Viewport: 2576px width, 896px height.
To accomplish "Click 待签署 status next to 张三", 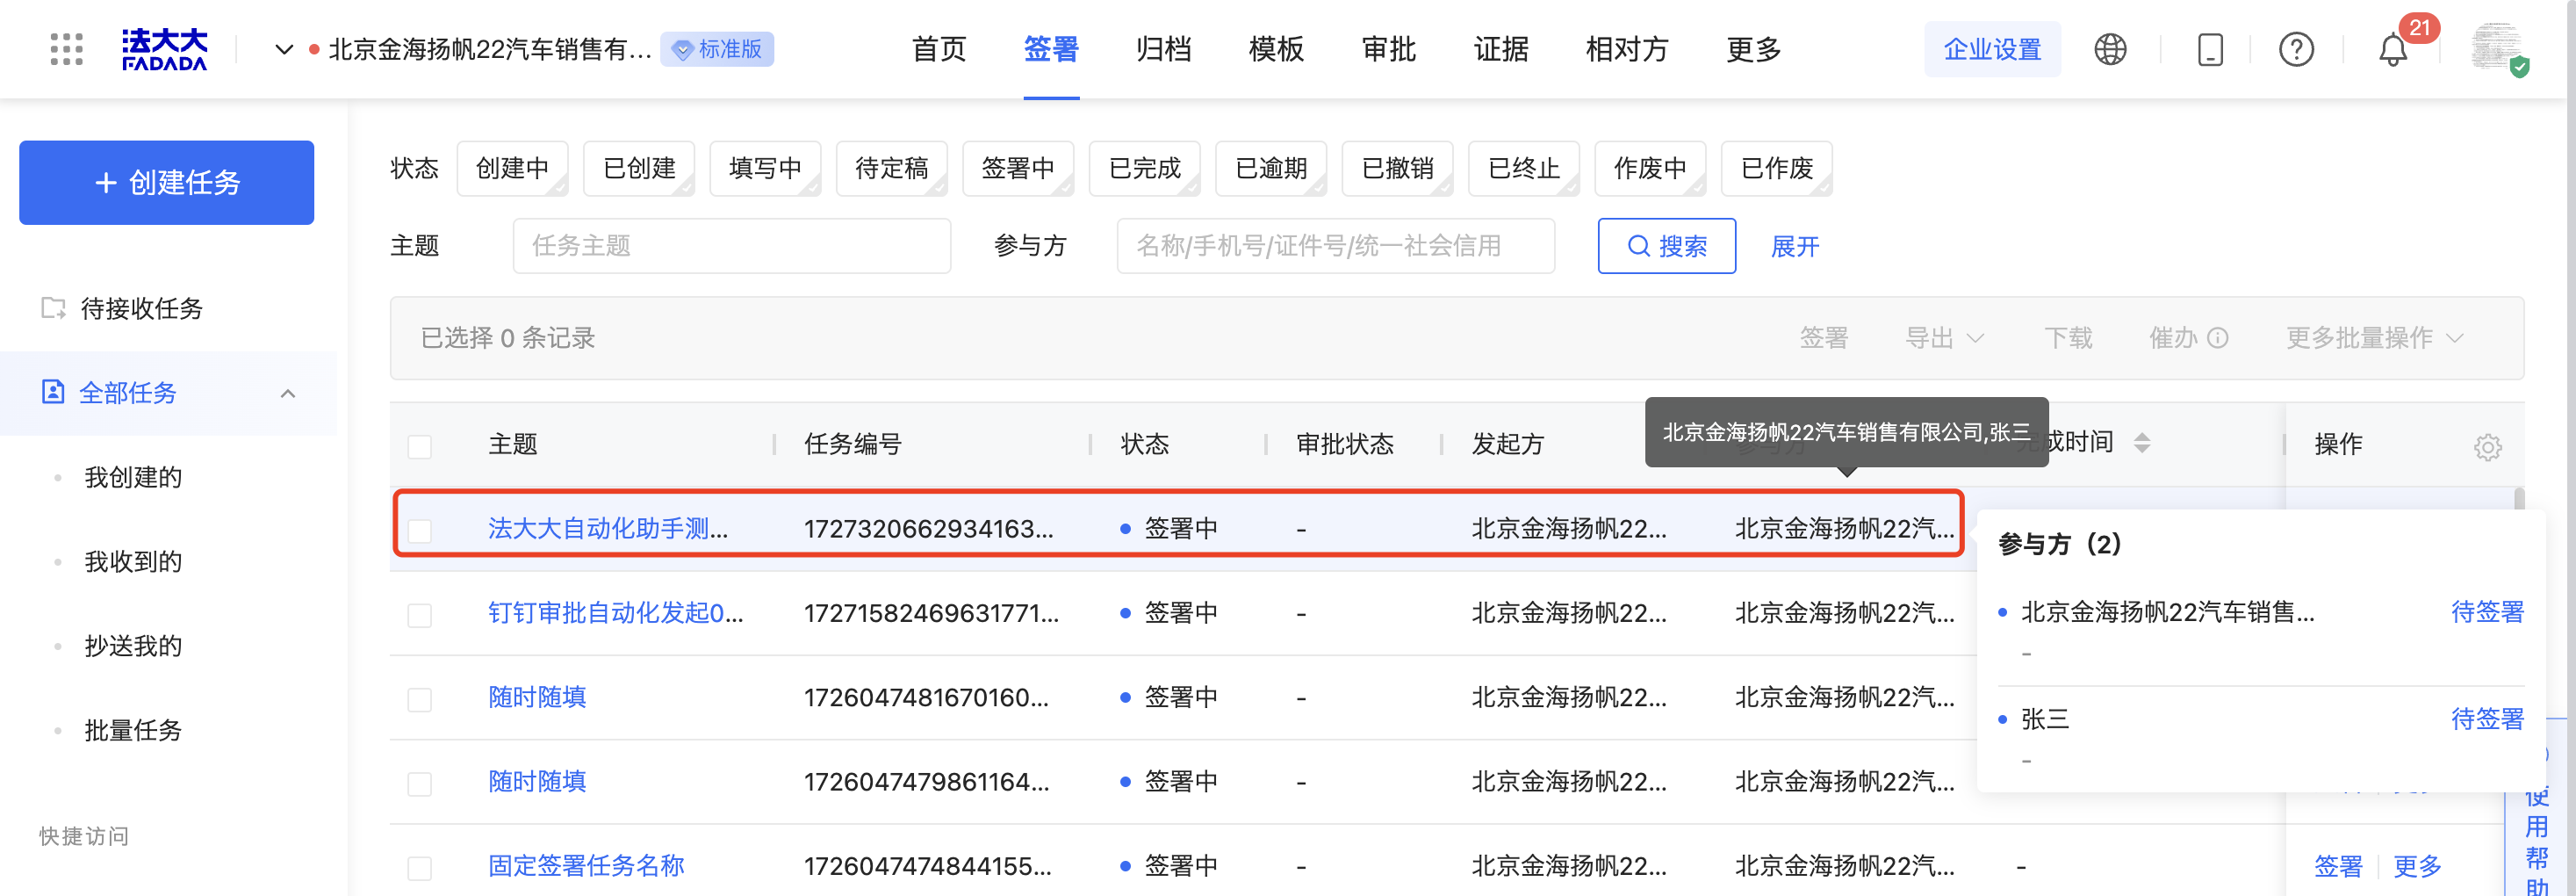I will 2487,718.
